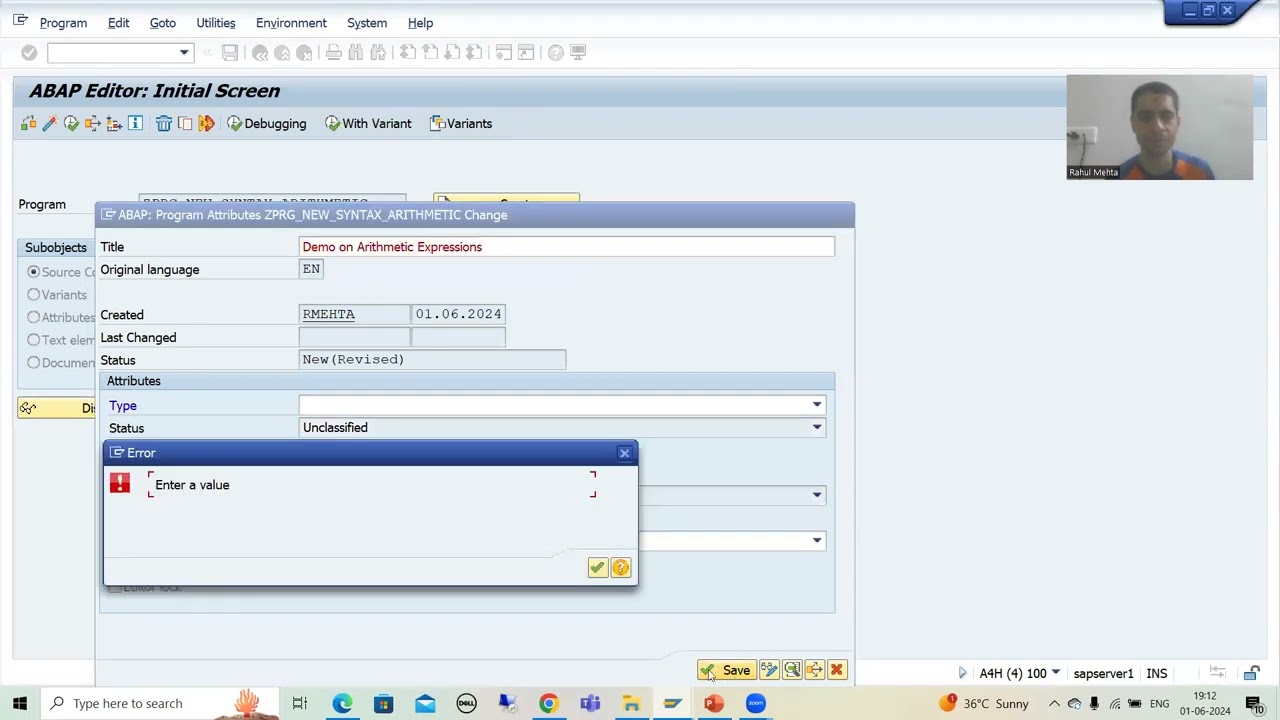Open the System menu

point(367,23)
